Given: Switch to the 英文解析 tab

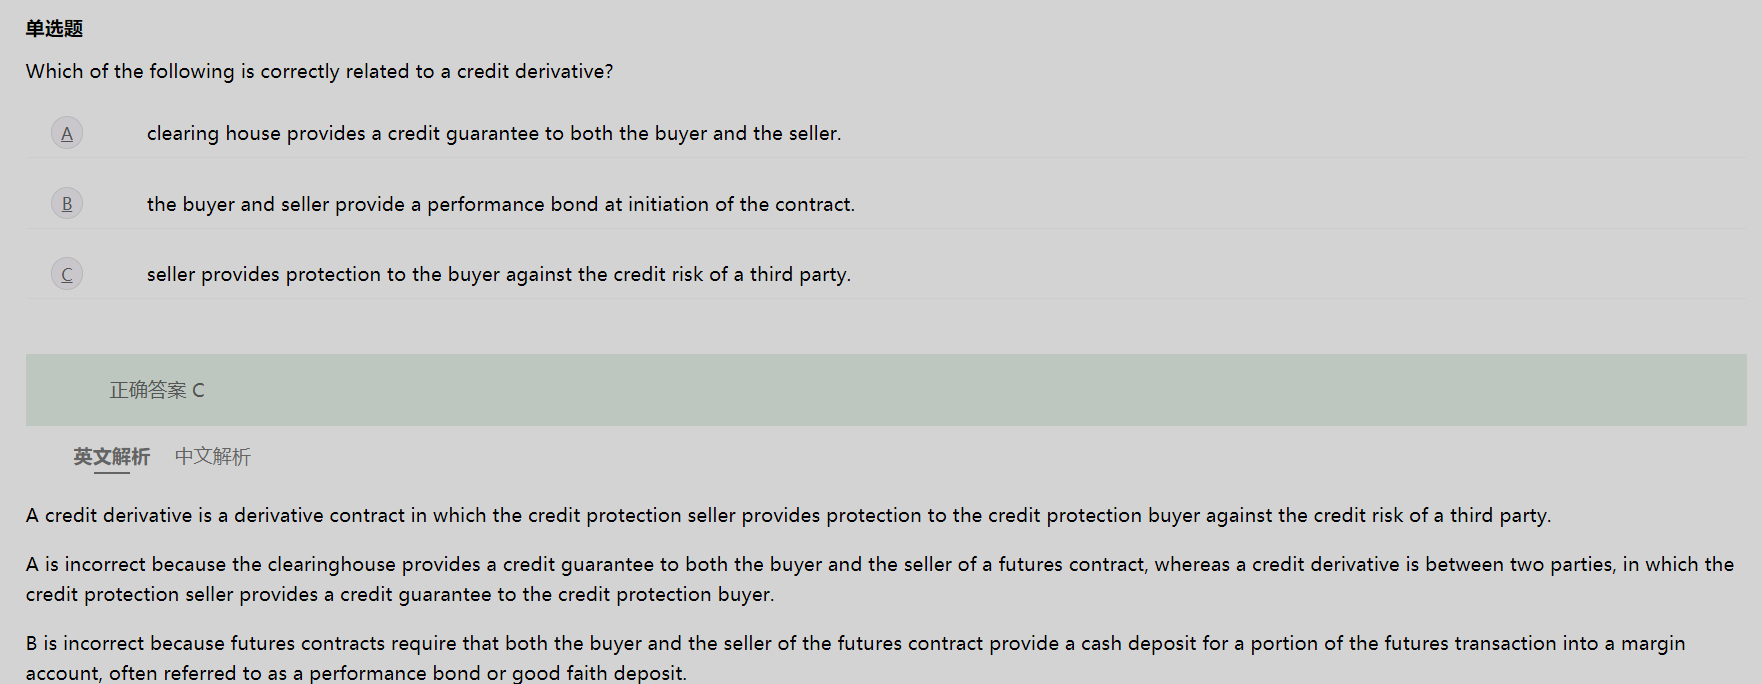Looking at the screenshot, I should tap(112, 457).
